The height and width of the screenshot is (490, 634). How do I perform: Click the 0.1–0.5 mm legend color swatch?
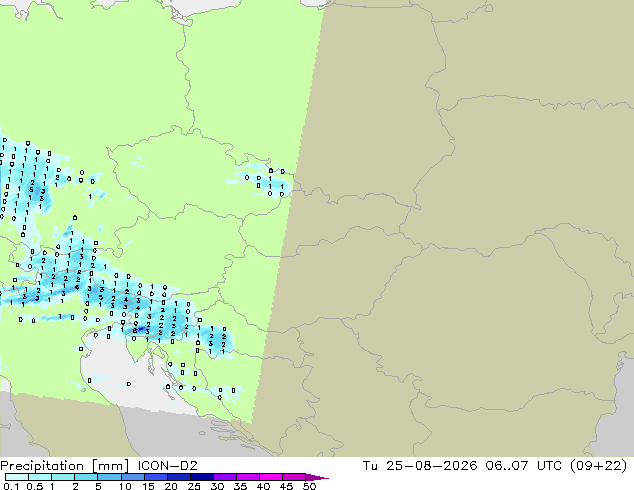tap(17, 477)
